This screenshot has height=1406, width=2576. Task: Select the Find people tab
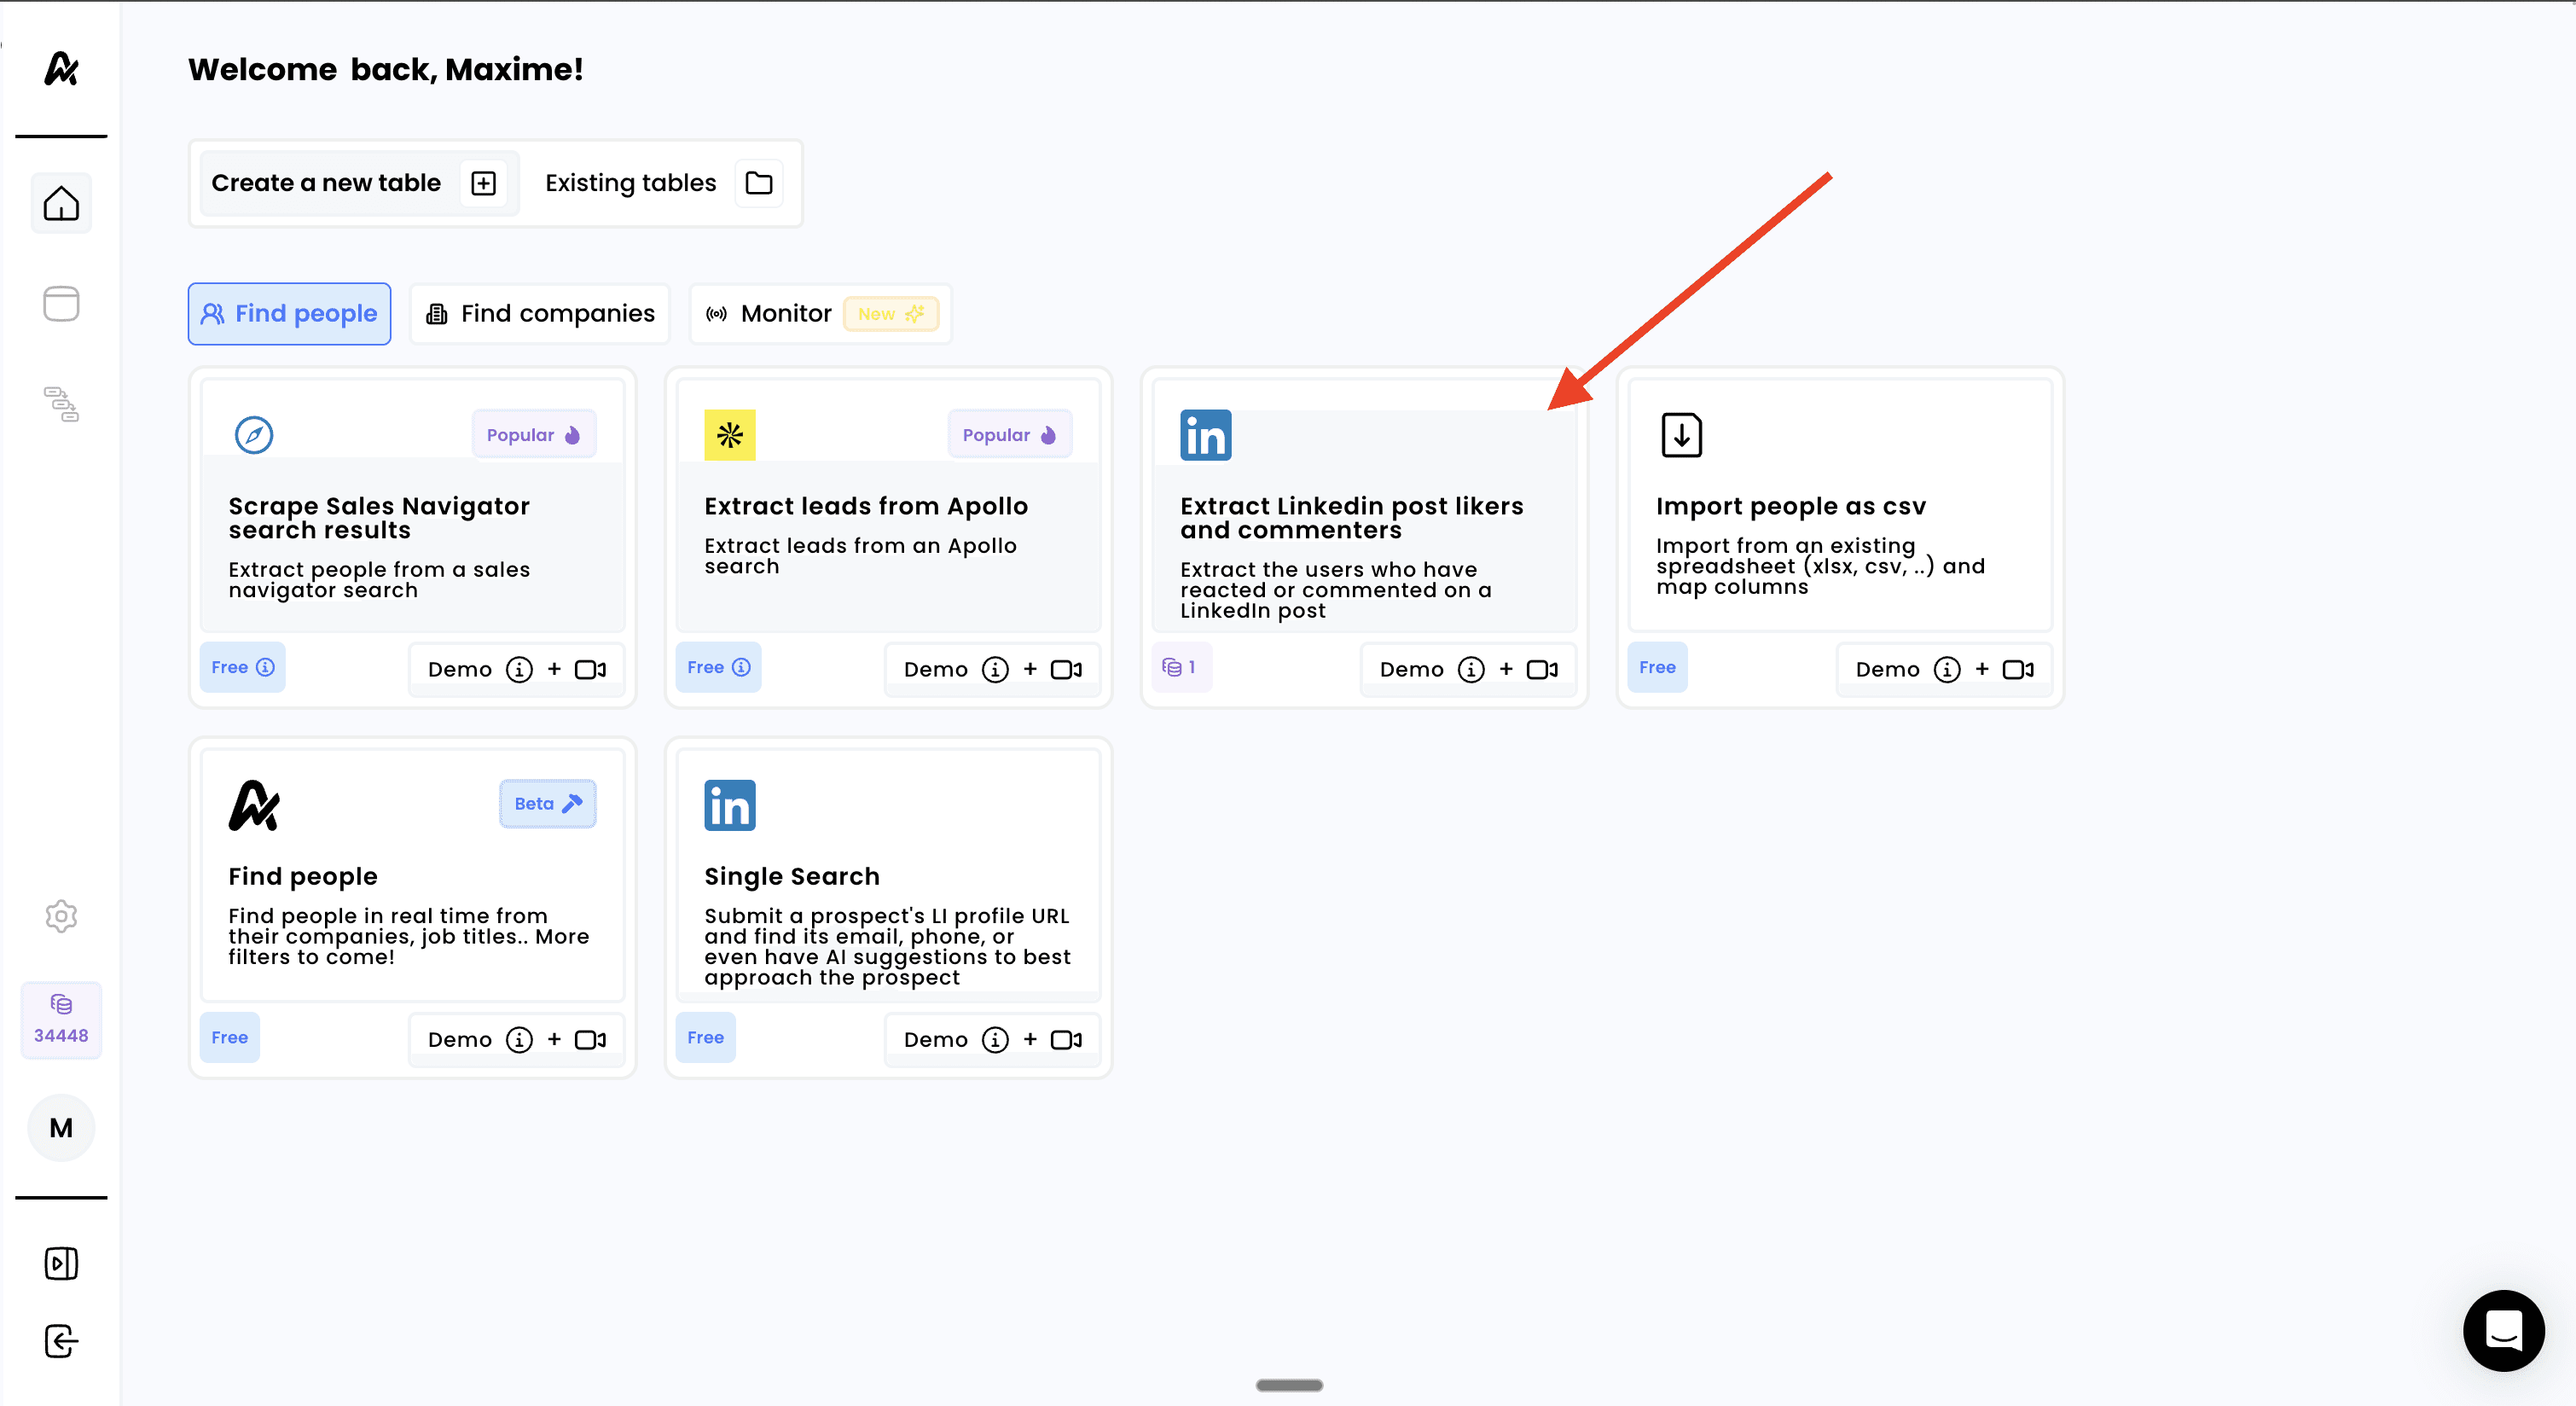tap(289, 314)
